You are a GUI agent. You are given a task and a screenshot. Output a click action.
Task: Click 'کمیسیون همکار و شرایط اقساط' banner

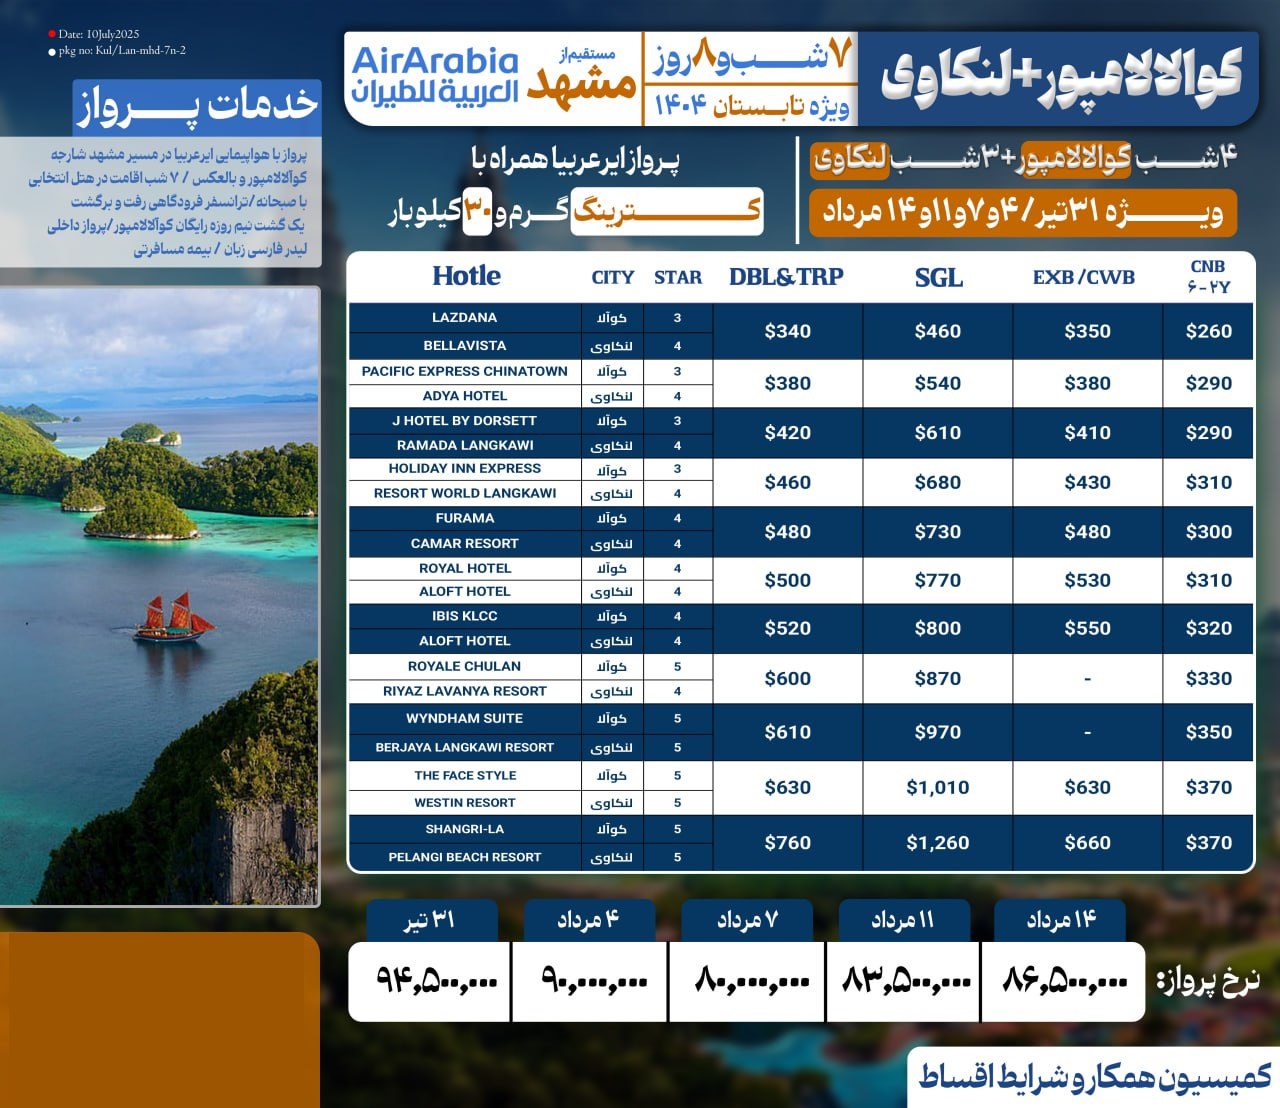[x=1095, y=1077]
